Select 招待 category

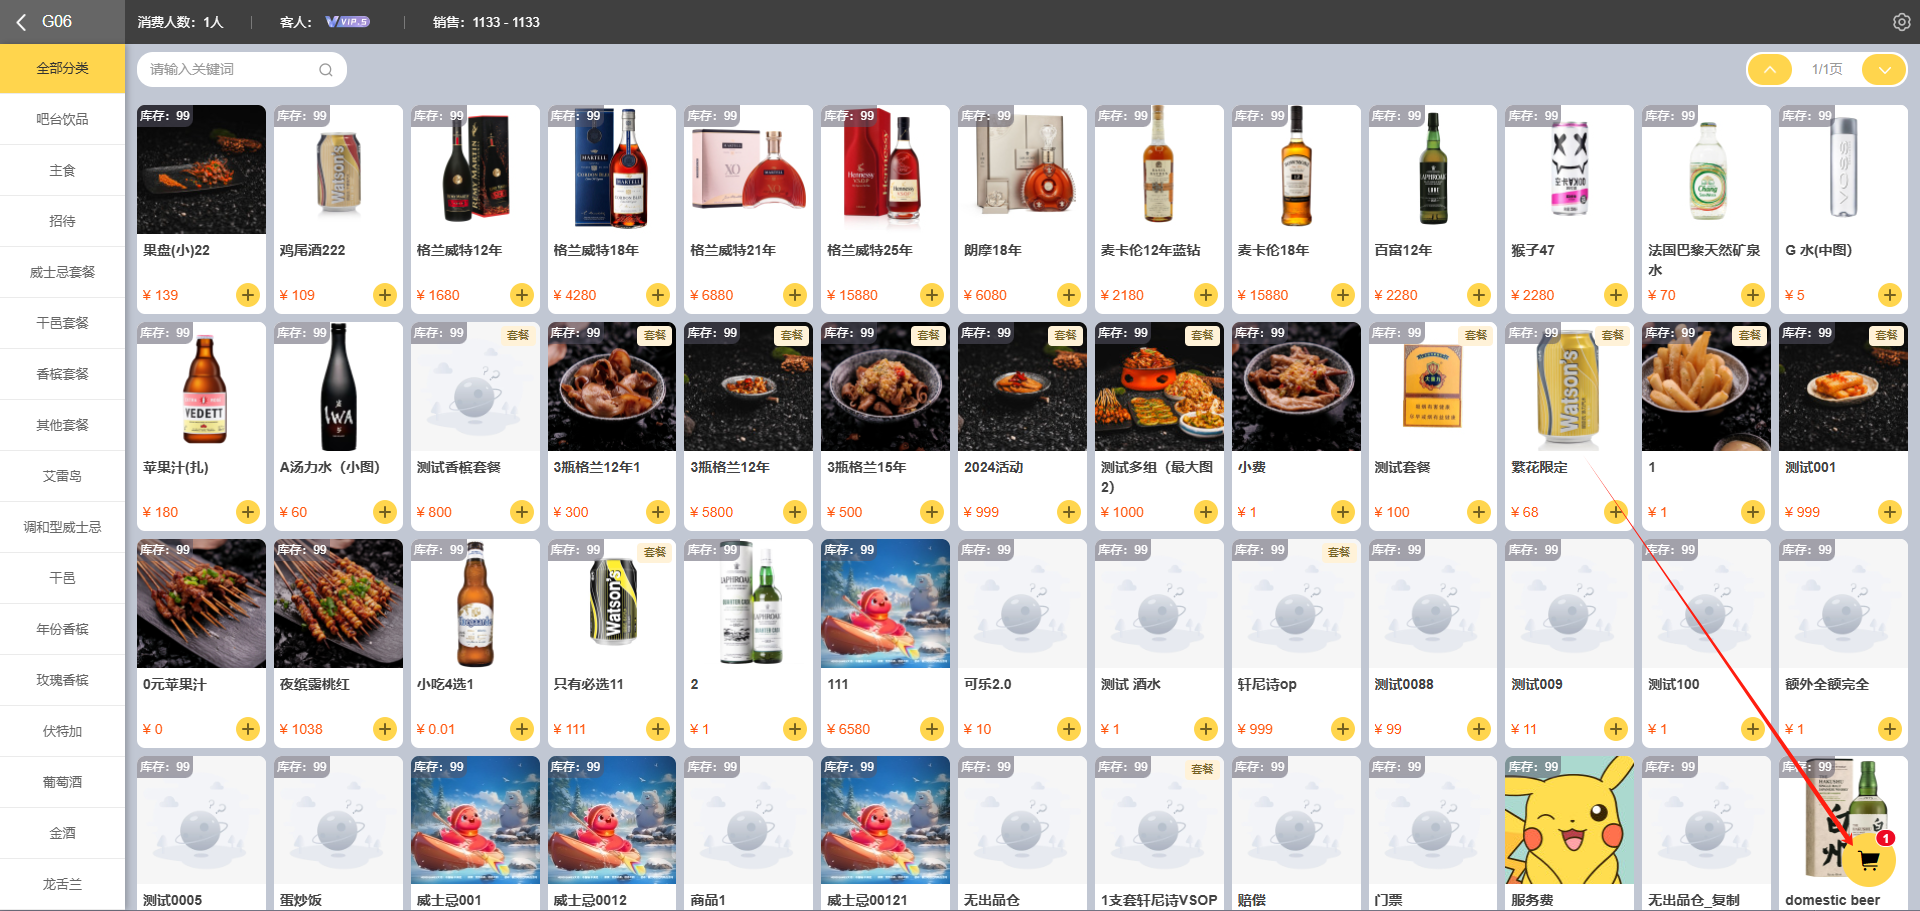click(x=62, y=221)
